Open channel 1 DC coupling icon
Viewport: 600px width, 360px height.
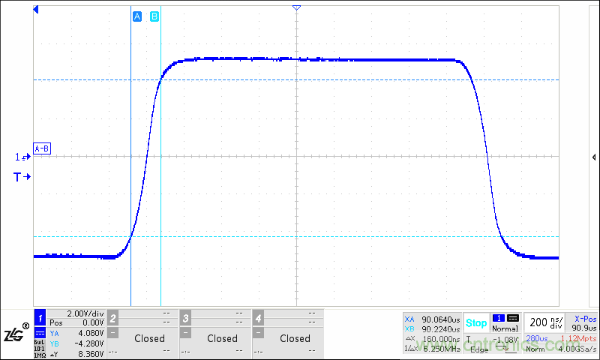pos(40,333)
